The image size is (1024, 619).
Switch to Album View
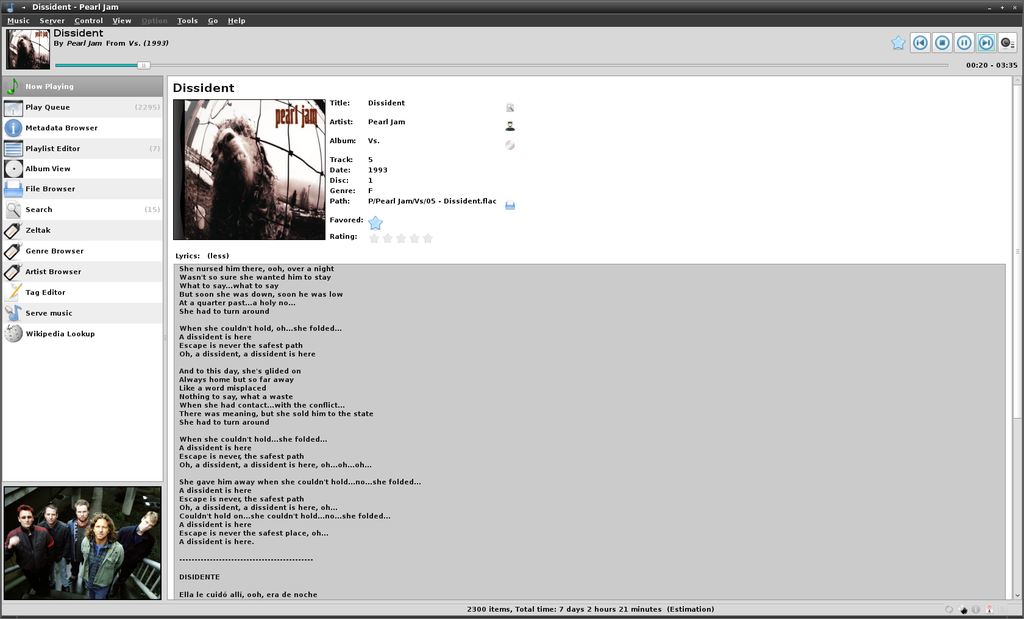[x=82, y=168]
